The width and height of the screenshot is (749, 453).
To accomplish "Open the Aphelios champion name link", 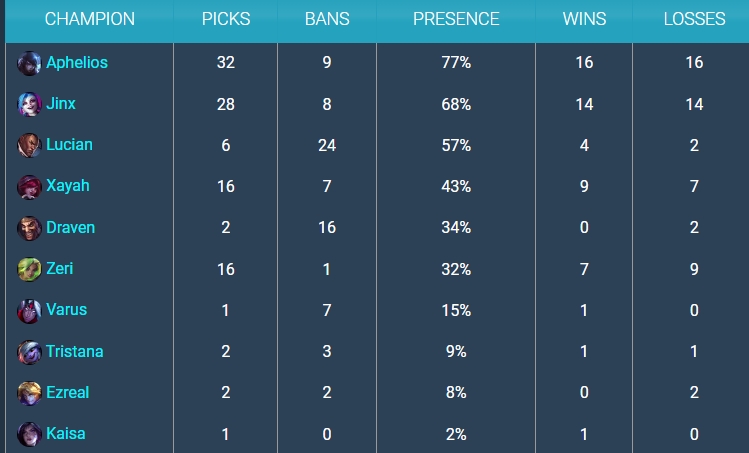I will pos(77,62).
